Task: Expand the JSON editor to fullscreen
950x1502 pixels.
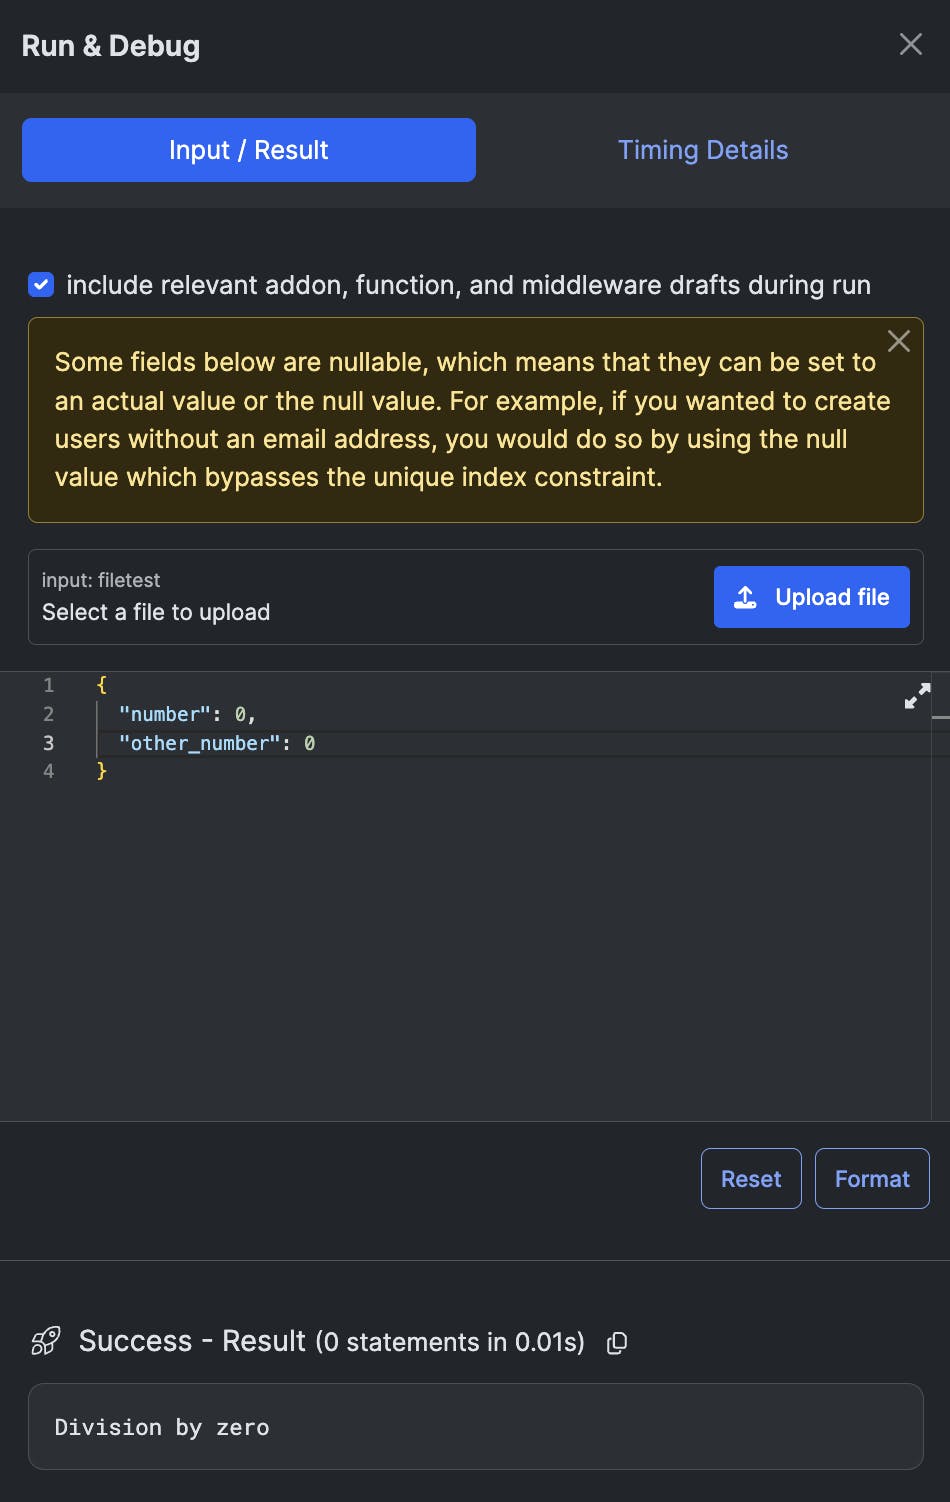Action: (x=917, y=696)
